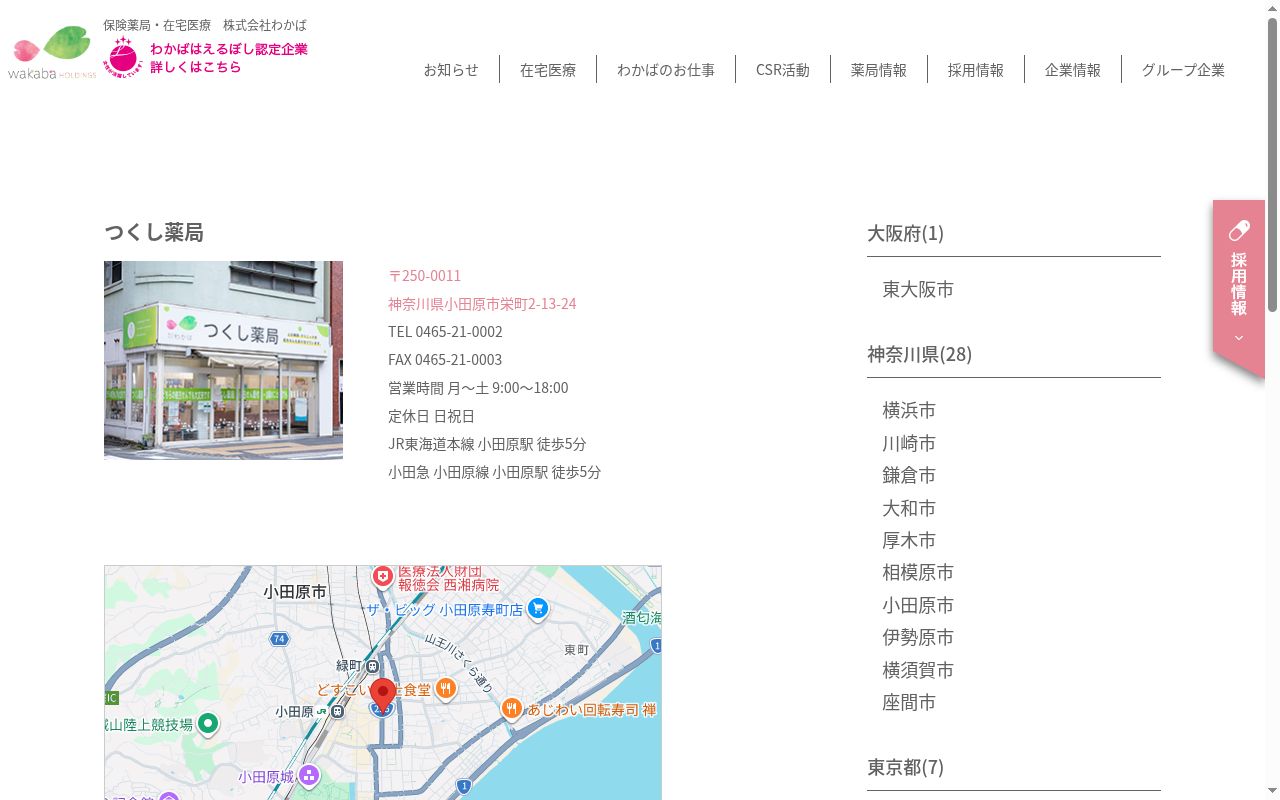This screenshot has height=800, width=1280.
Task: Click the TEL 0465-21-0002 text
Action: pyautogui.click(x=445, y=332)
